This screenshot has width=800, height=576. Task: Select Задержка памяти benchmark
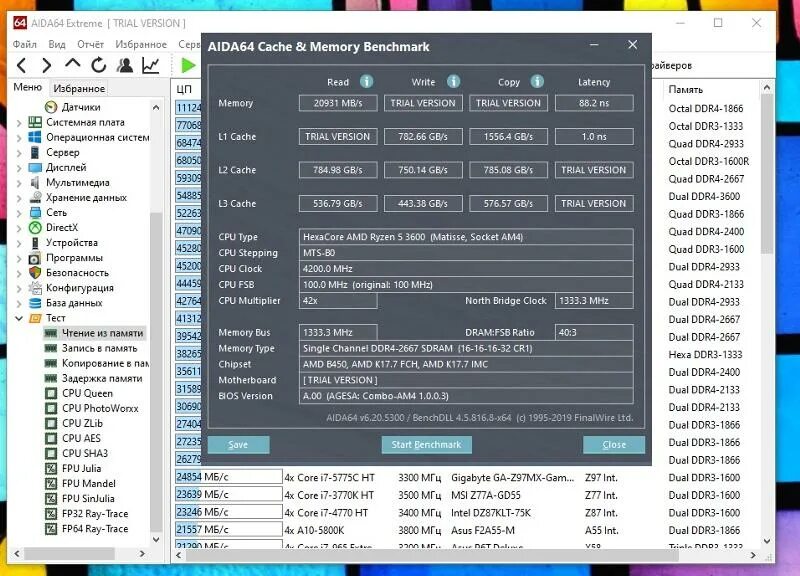102,378
